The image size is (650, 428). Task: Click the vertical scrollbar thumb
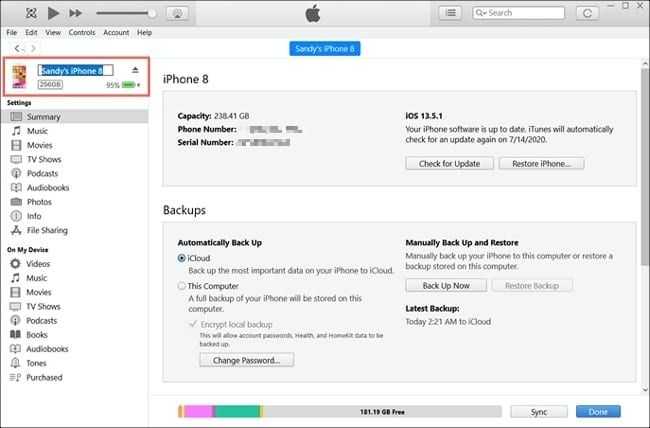645,167
